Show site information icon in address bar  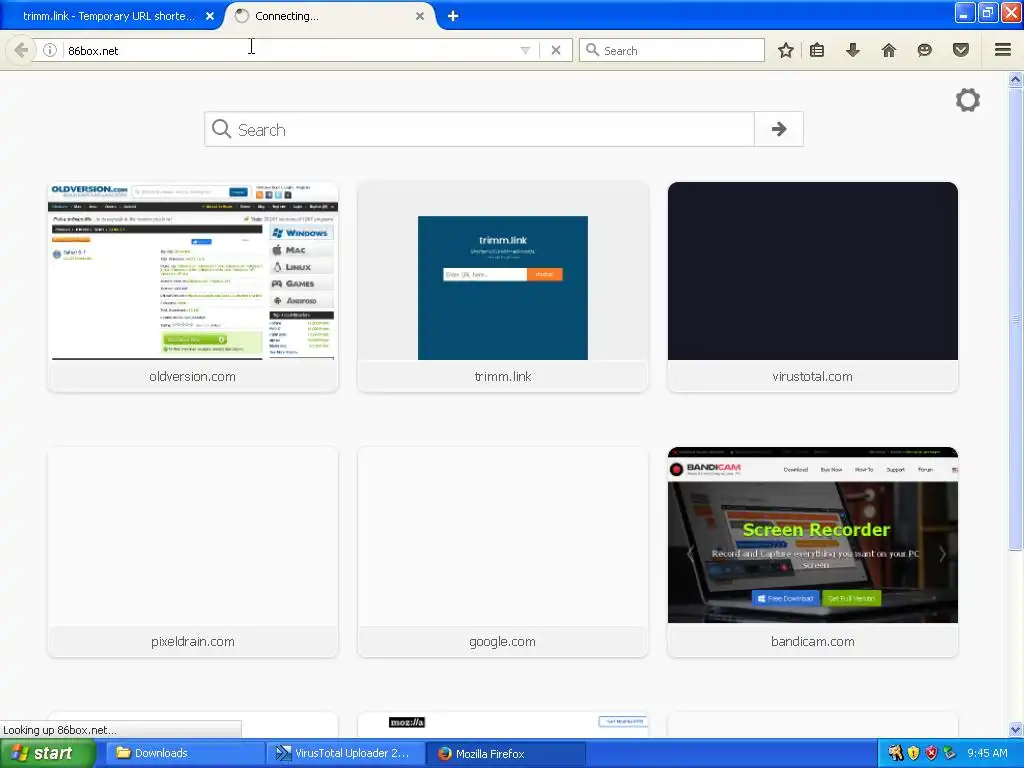(50, 50)
